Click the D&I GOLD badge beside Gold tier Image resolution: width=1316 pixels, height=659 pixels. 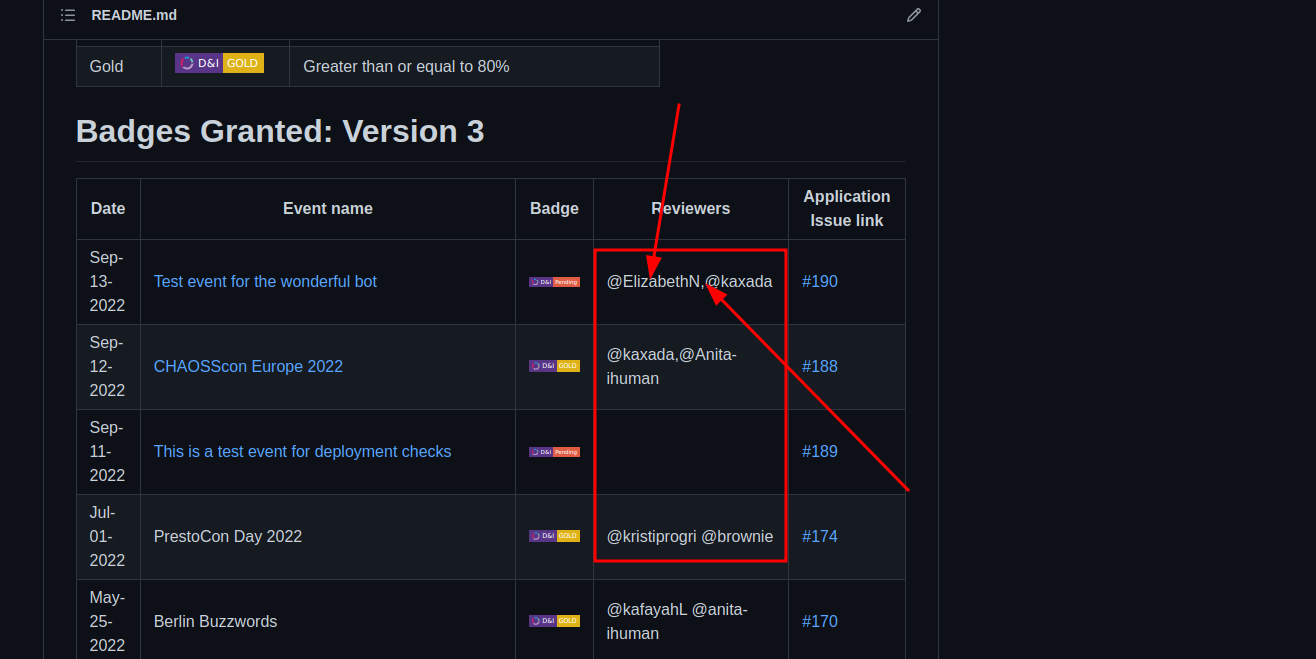click(220, 62)
